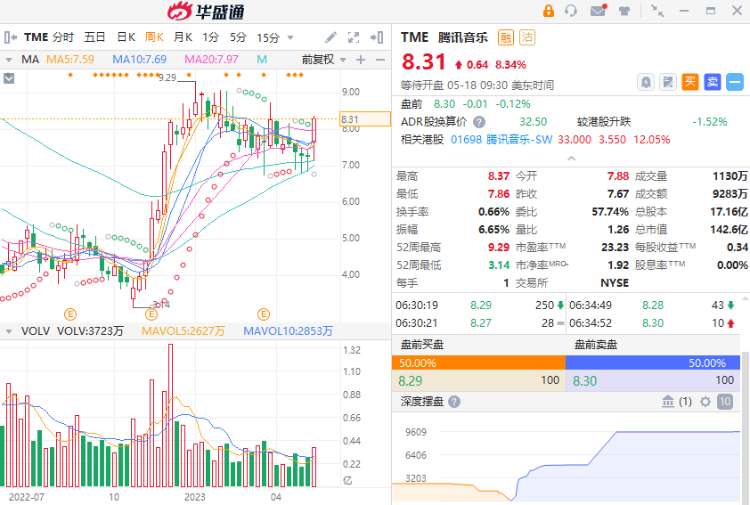
Task: Click the 06:34:52 trade tick row
Action: pos(653,323)
